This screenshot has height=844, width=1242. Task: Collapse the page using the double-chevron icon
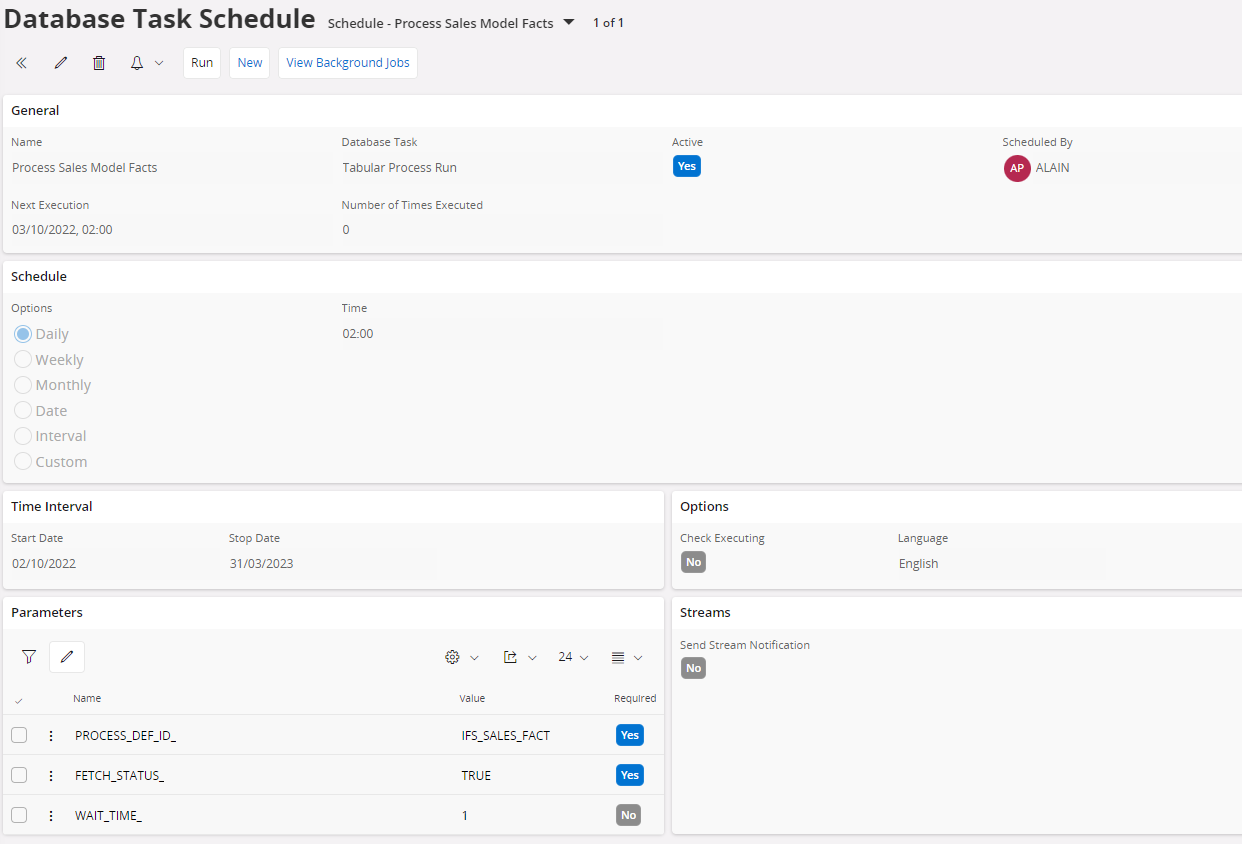[21, 62]
